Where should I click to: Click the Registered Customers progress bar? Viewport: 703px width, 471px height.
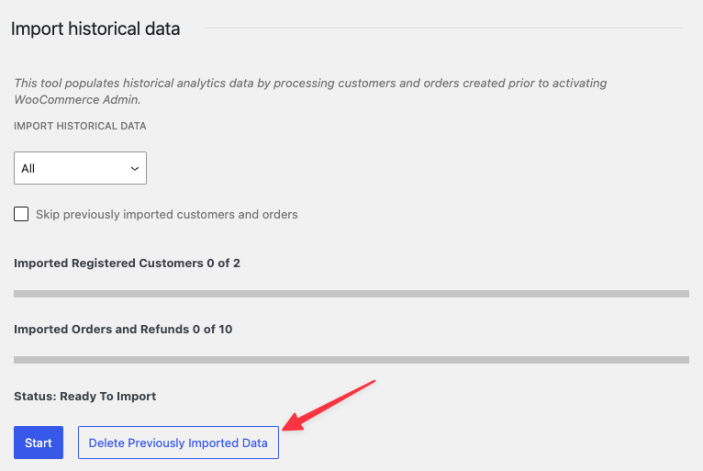pos(351,294)
